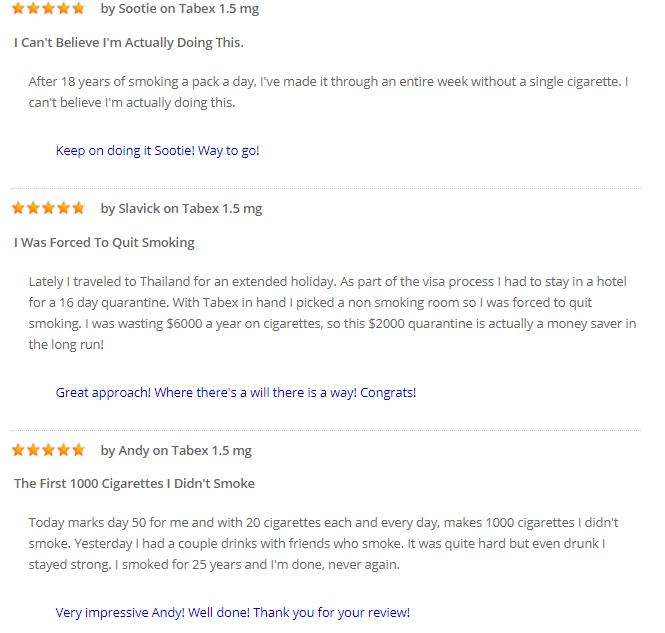Click Slavick's review text about Thailand quarantine
Image resolution: width=665 pixels, height=633 pixels.
coord(332,313)
